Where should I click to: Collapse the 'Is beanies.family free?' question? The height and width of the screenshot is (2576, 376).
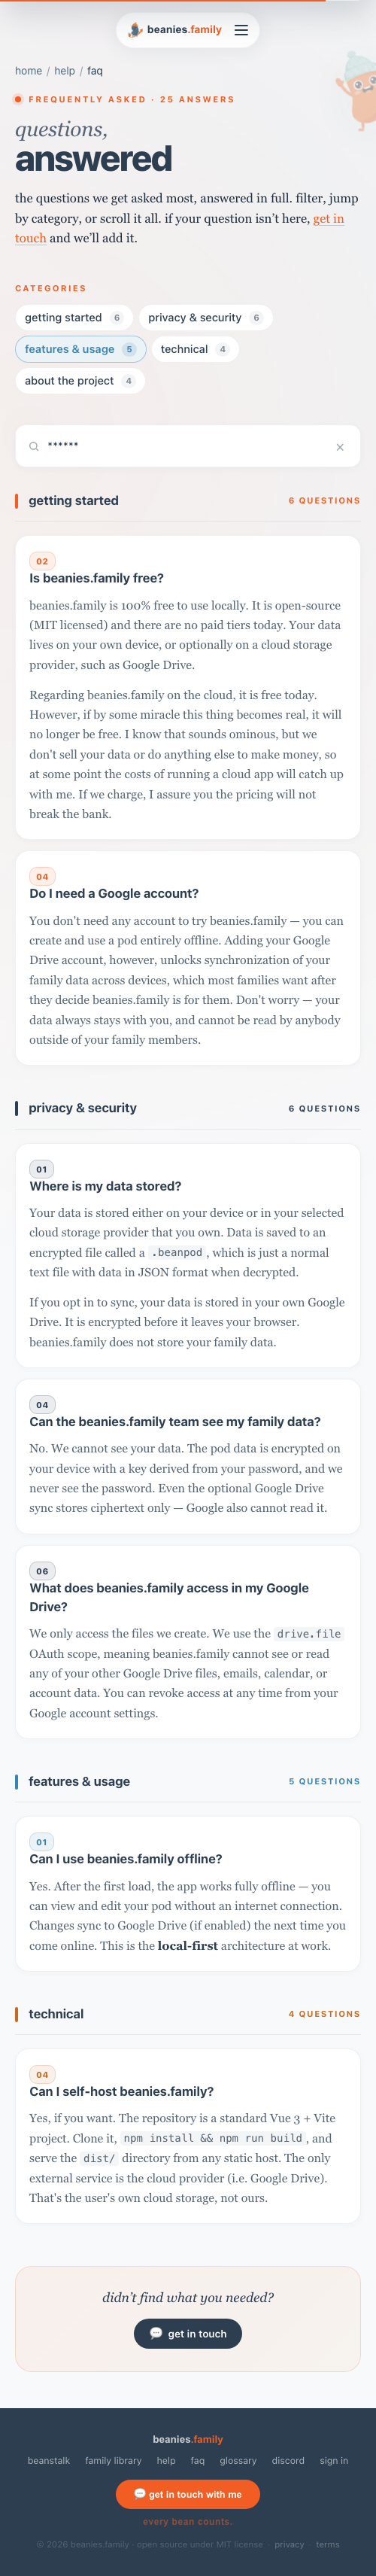(x=96, y=578)
